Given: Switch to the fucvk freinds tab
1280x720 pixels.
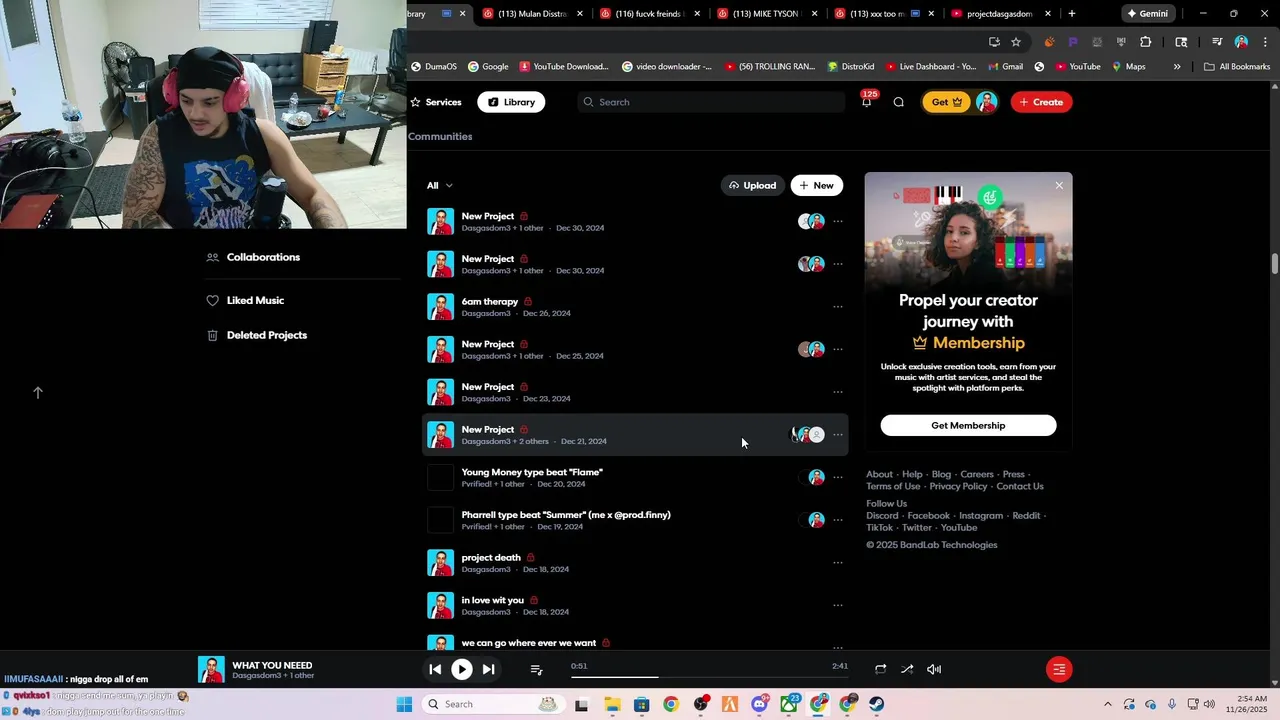Looking at the screenshot, I should click(650, 14).
